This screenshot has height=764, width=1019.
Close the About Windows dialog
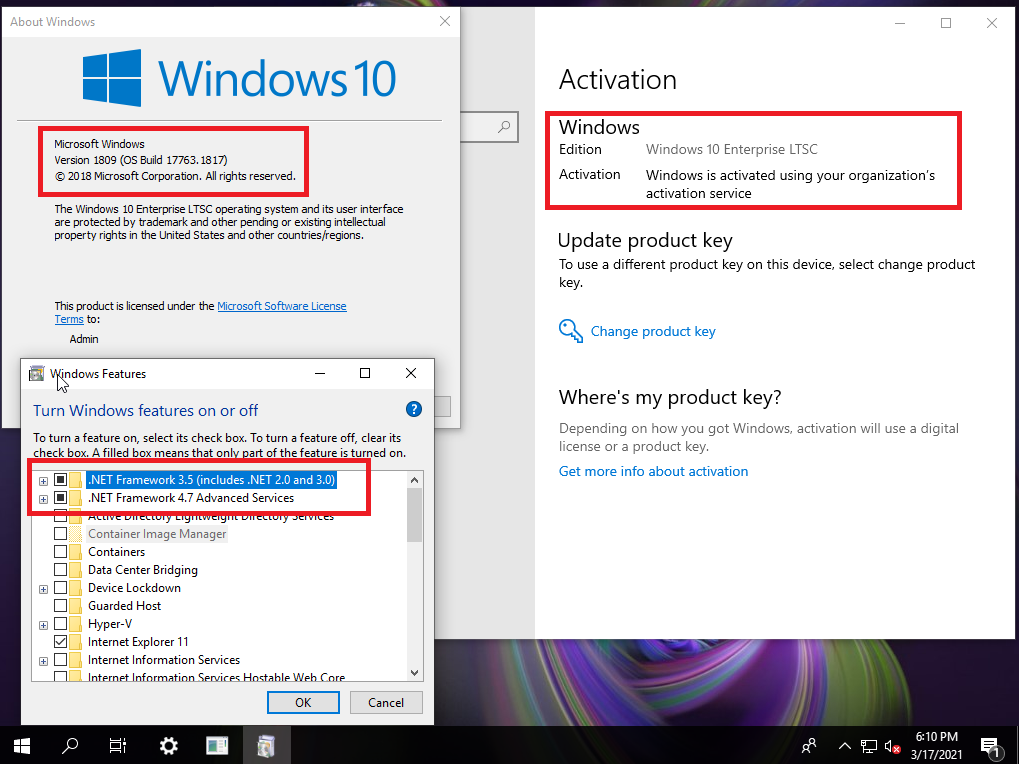445,21
